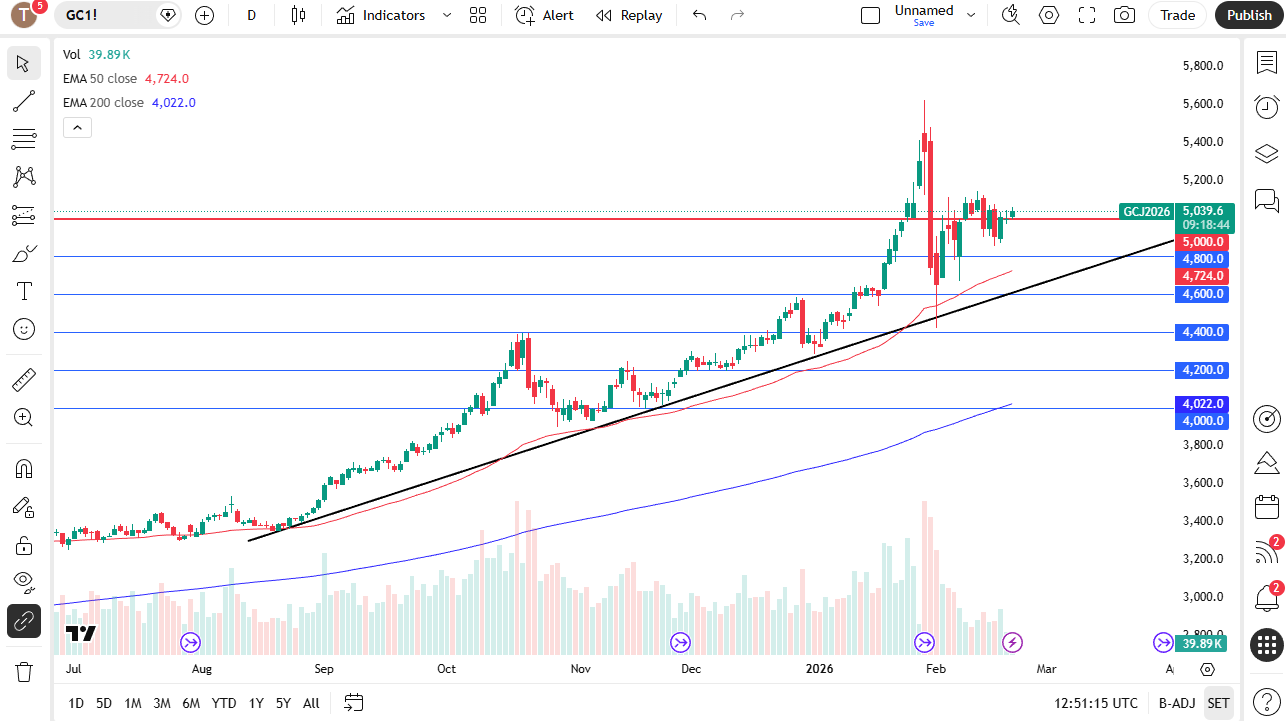Enter fullscreen mode
The image size is (1286, 721).
coord(1087,15)
